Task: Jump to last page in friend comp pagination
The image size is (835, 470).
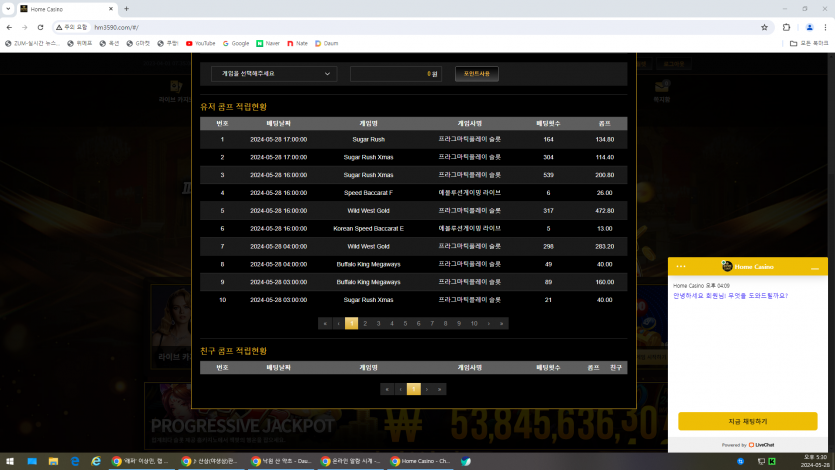Action: [439, 389]
